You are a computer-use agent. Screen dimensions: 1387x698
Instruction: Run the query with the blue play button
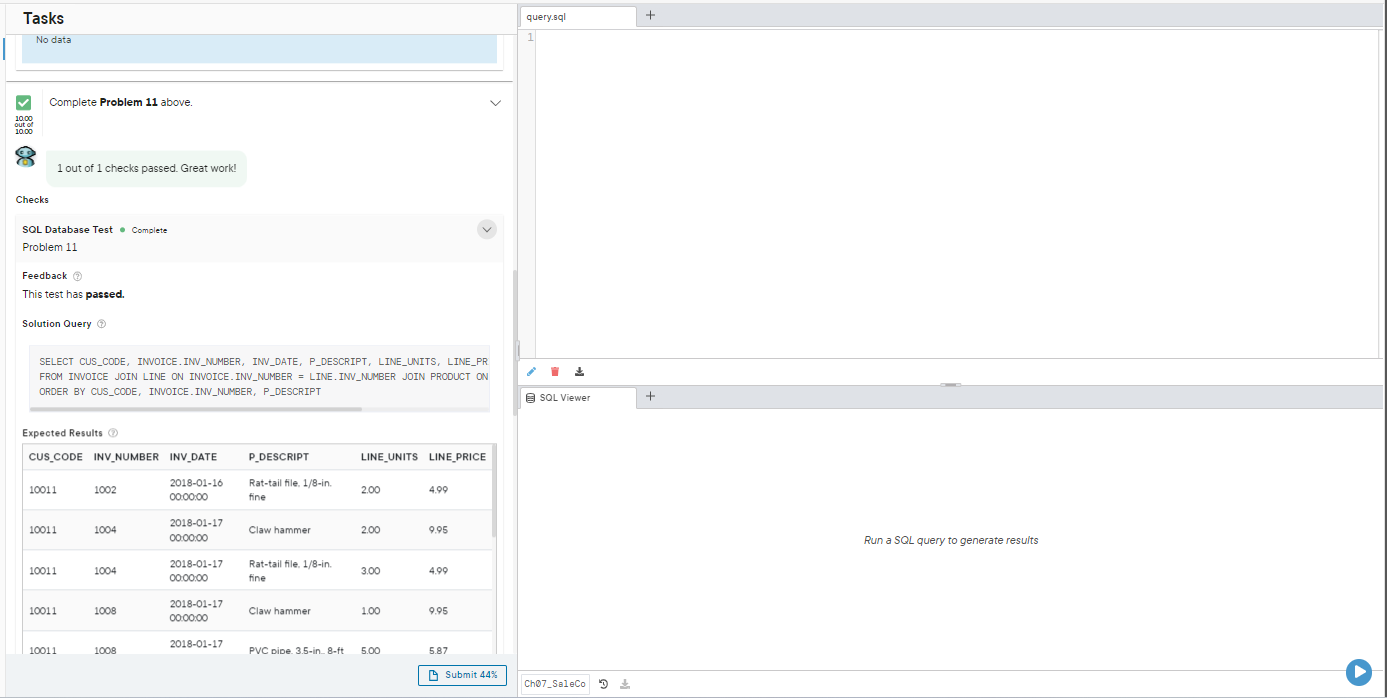[x=1358, y=672]
